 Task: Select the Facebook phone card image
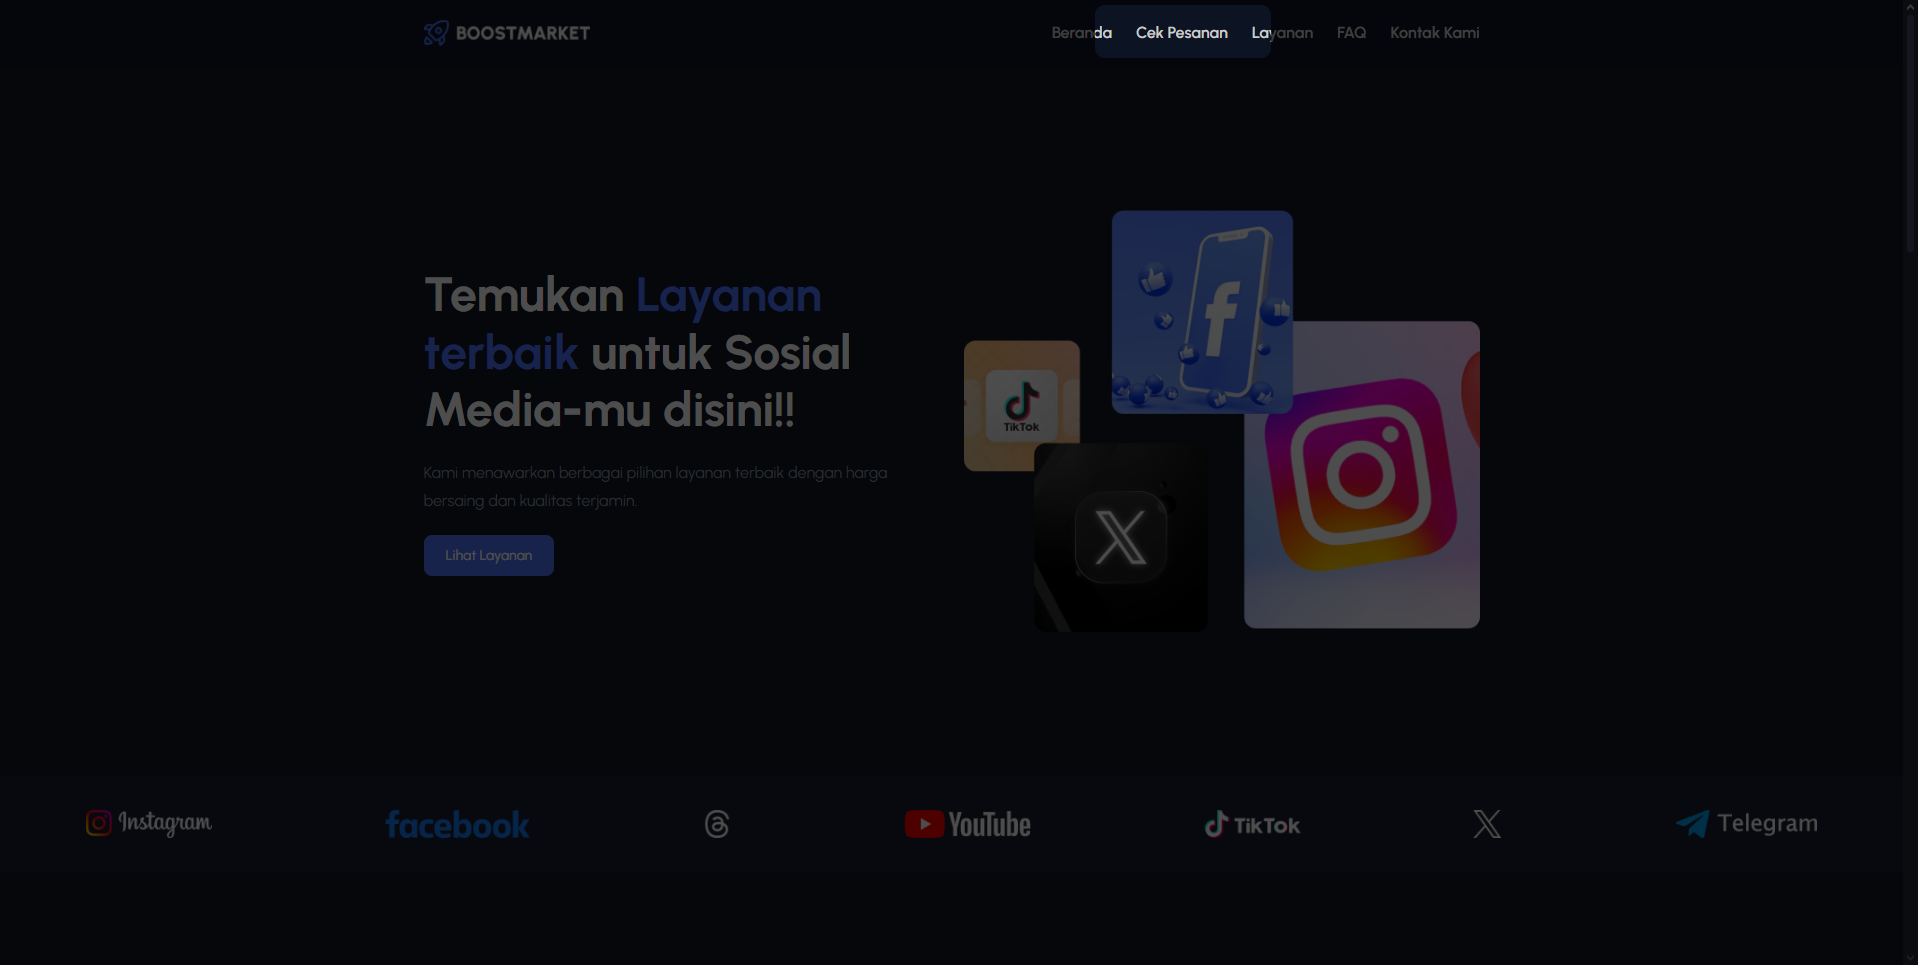point(1202,312)
